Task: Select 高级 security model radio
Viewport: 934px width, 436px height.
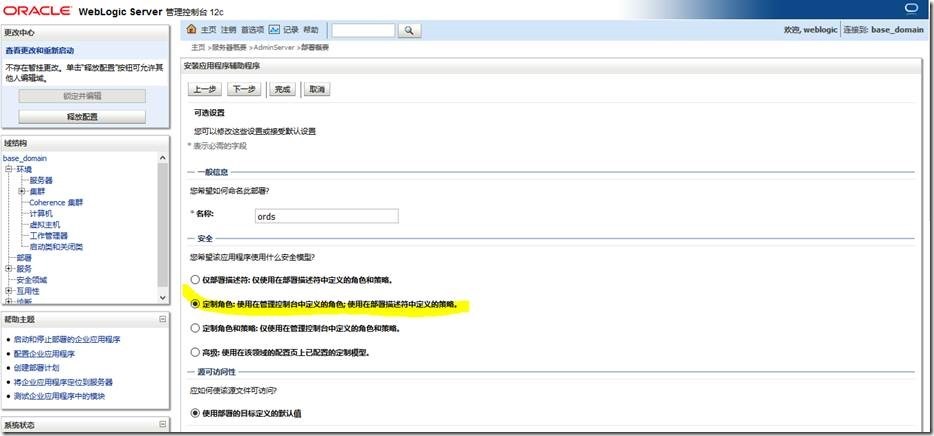Action: point(195,352)
